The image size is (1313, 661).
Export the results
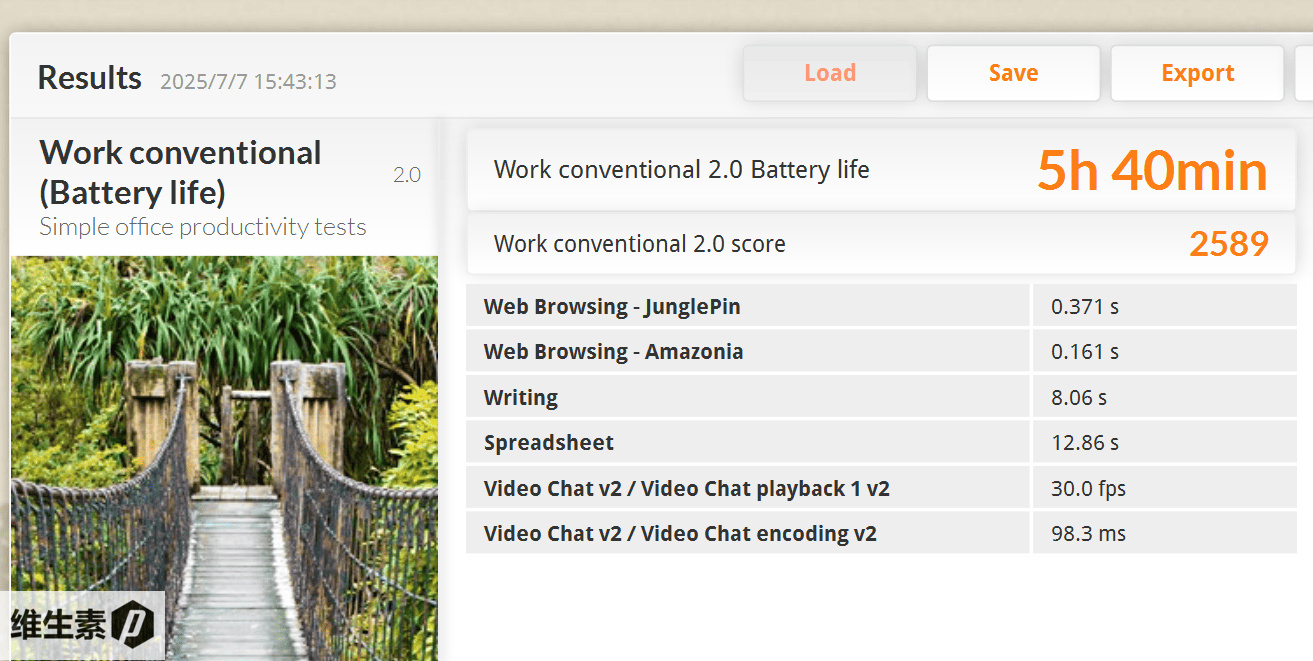pos(1197,73)
